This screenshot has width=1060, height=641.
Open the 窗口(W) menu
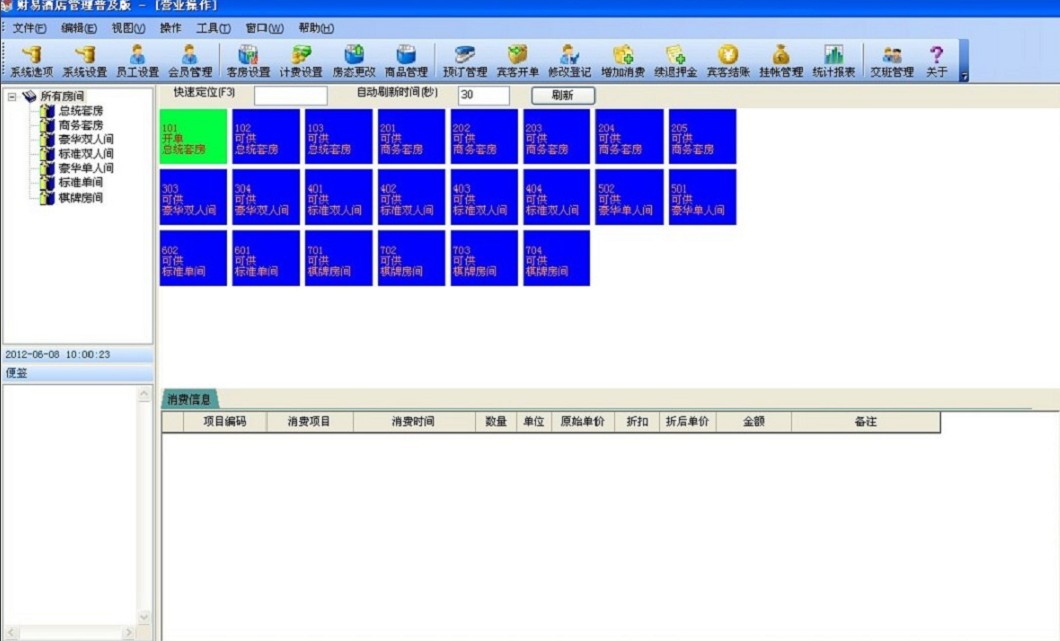tap(264, 28)
